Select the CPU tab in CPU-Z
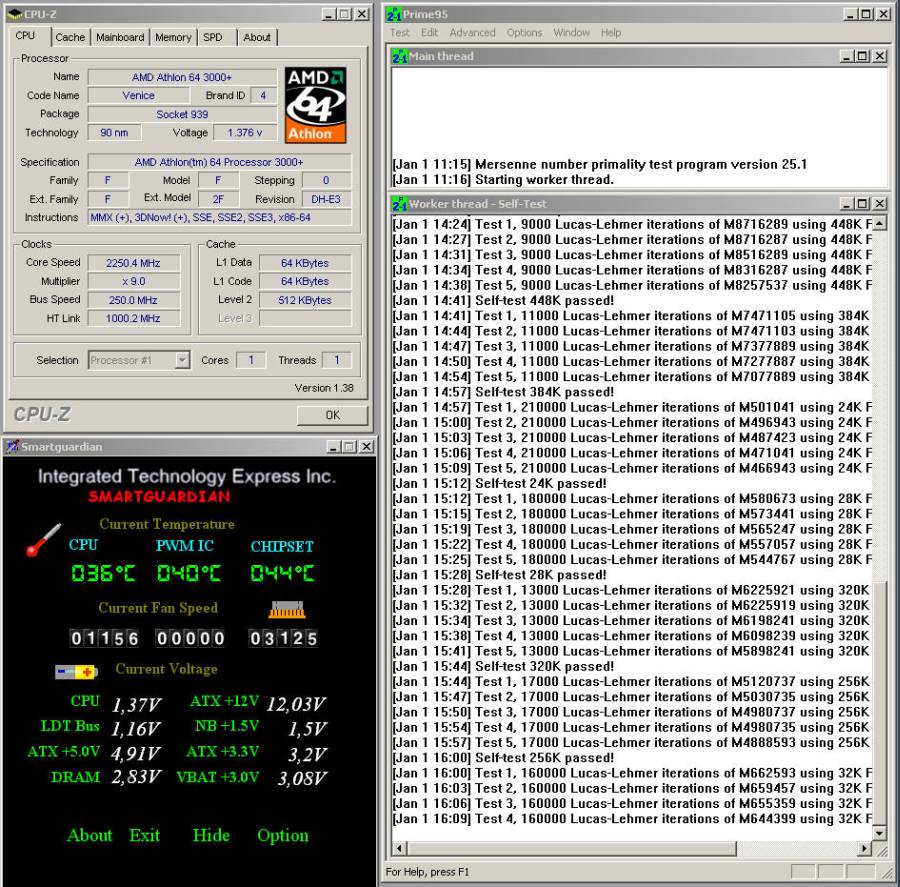Screen dimensions: 900x887 click(x=25, y=36)
